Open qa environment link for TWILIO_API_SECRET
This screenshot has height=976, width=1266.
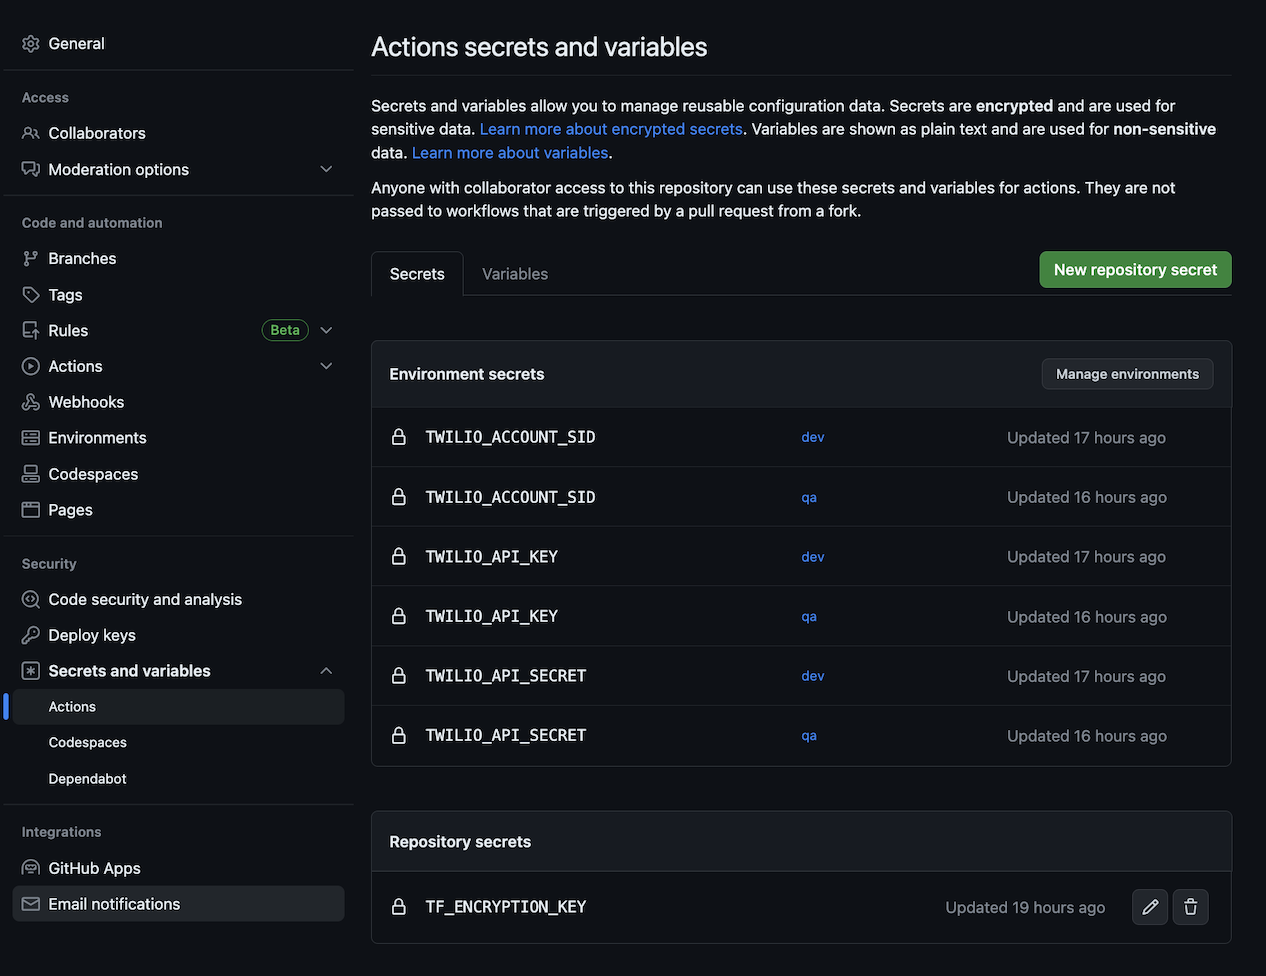coord(809,736)
